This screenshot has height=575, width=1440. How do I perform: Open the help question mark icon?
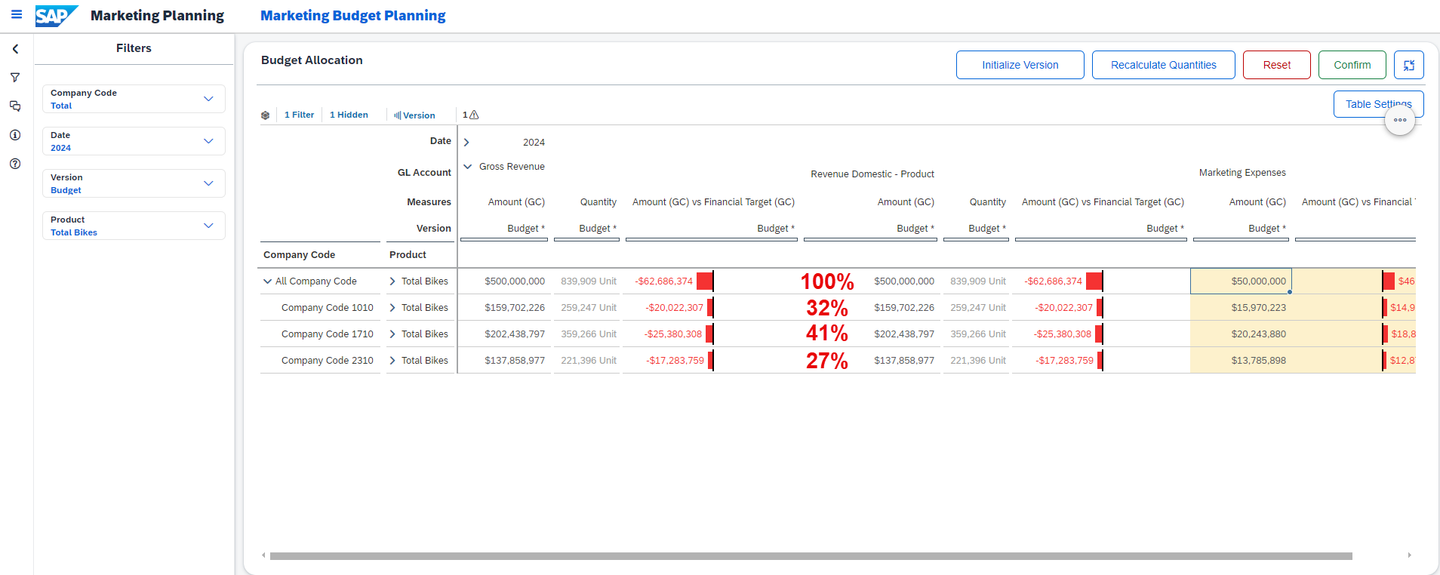coord(15,163)
